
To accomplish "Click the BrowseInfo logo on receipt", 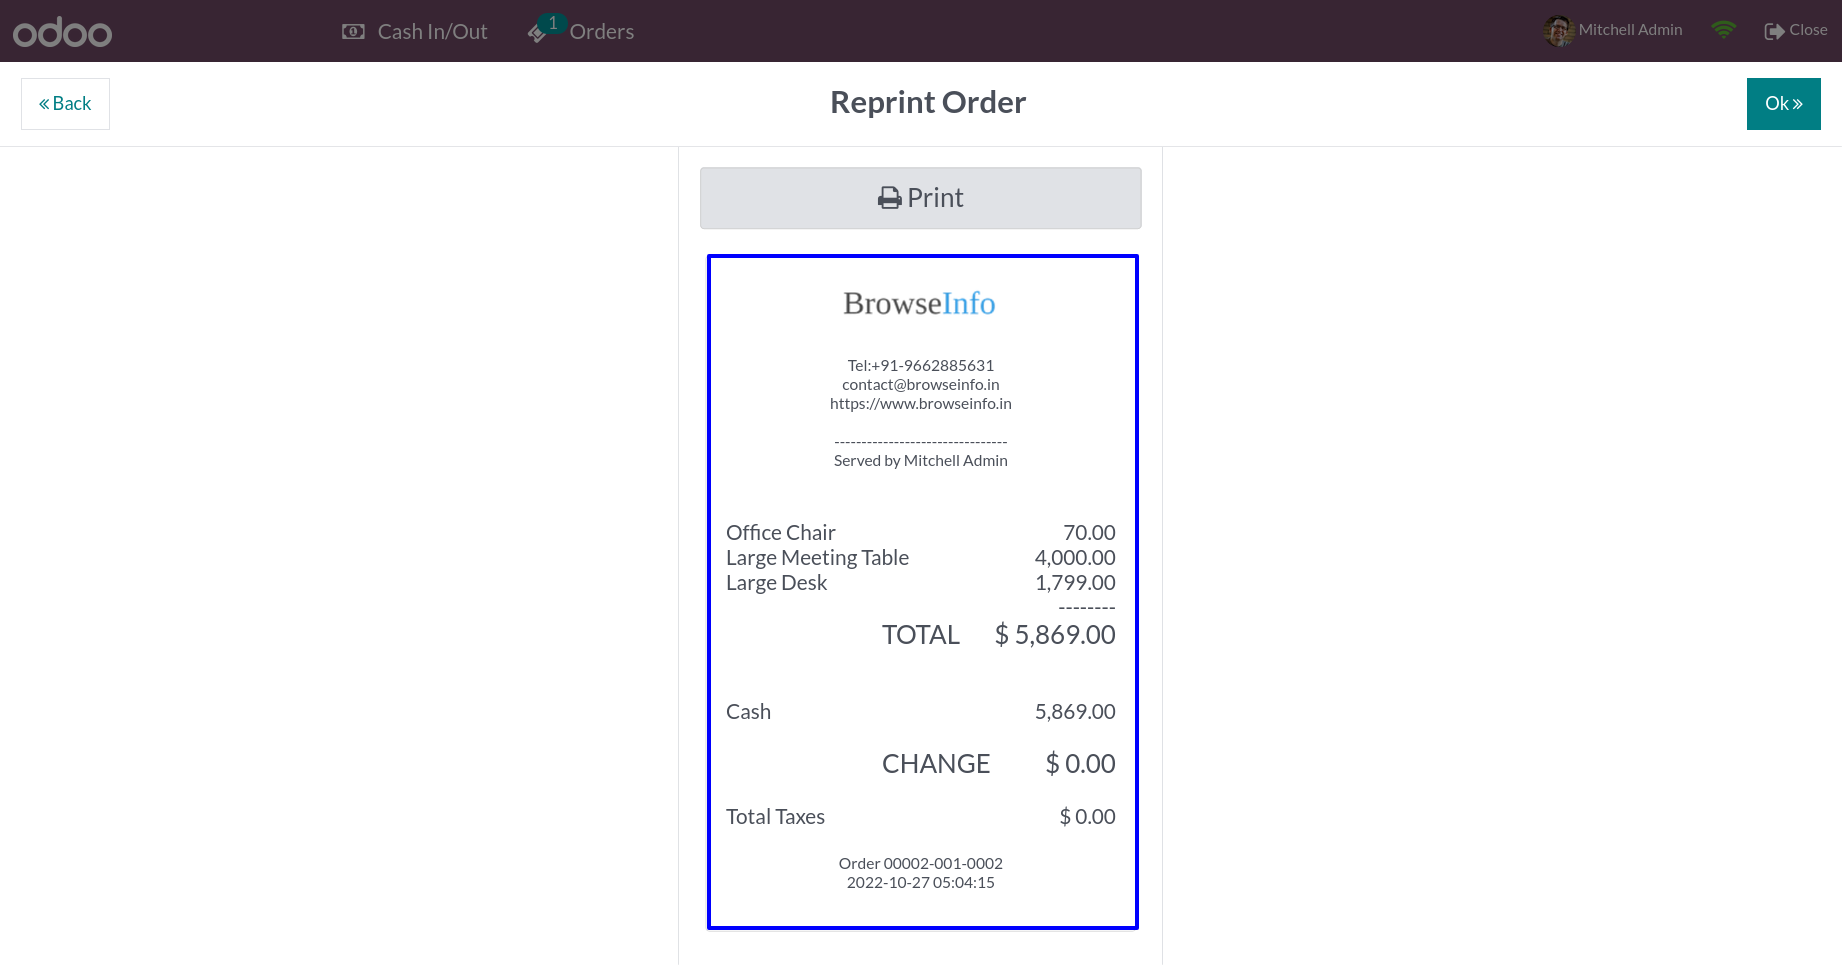I will pyautogui.click(x=919, y=303).
